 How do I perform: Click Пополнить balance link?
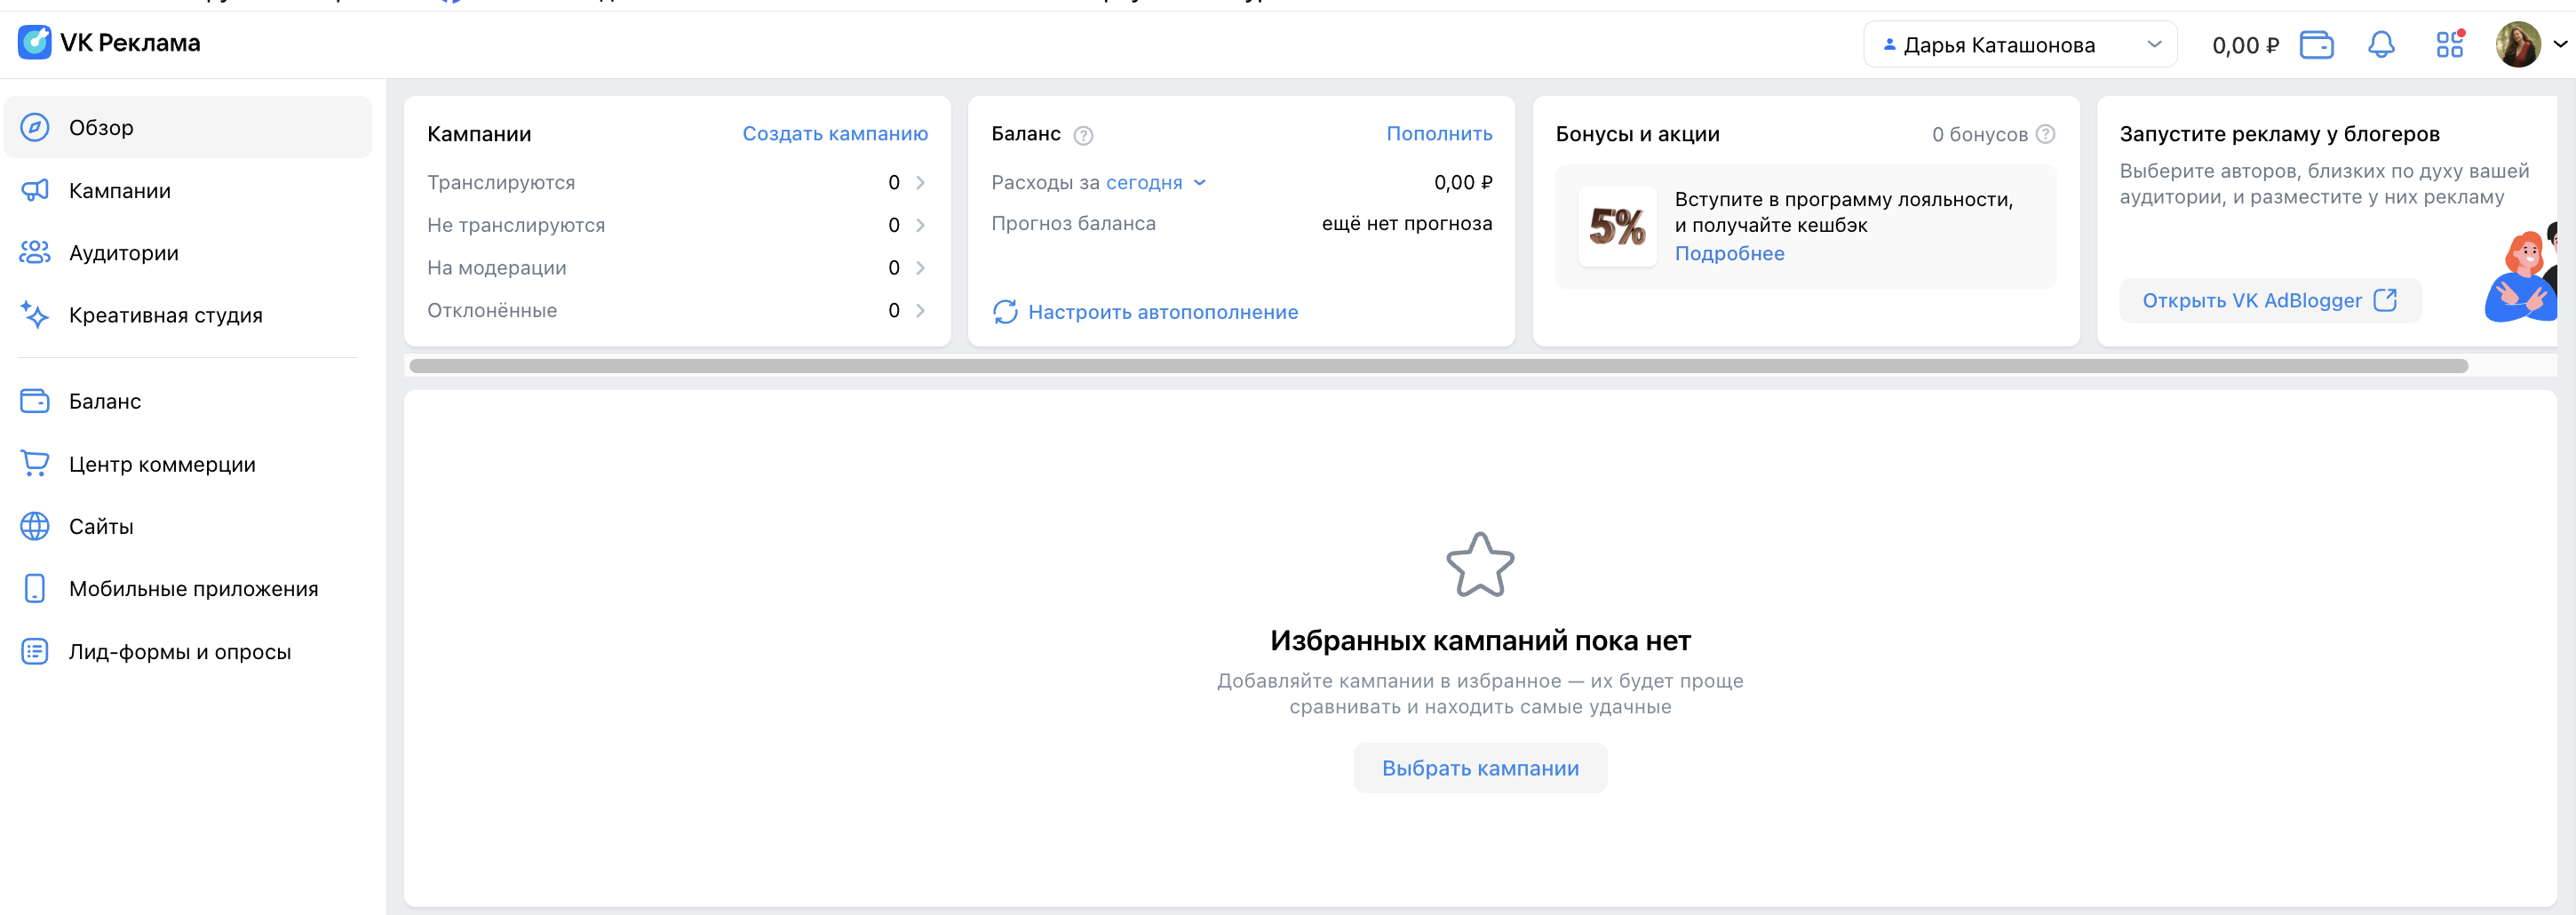coord(1439,134)
